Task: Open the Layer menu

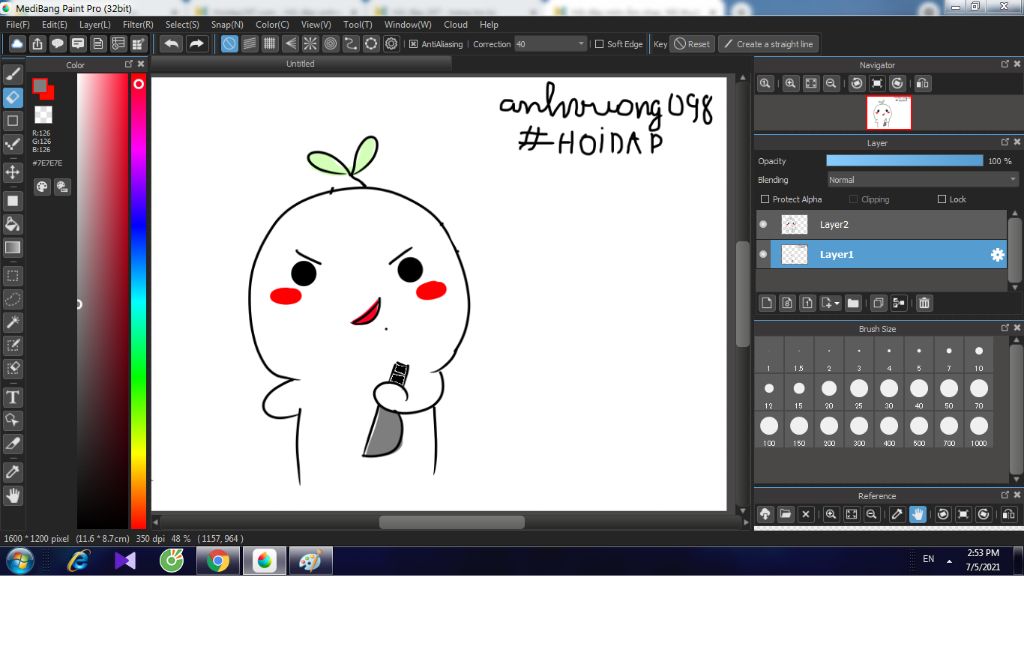Action: click(95, 24)
